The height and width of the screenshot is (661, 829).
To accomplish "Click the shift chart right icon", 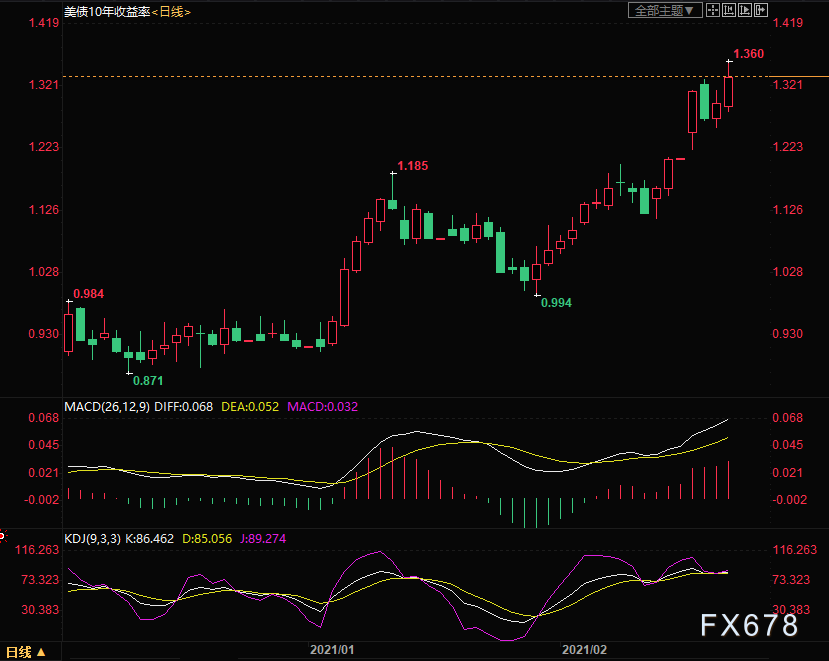I will [745, 10].
